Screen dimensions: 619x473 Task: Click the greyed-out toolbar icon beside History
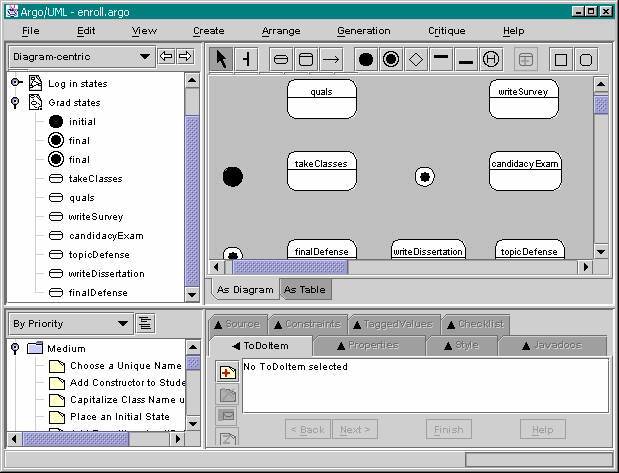525,60
